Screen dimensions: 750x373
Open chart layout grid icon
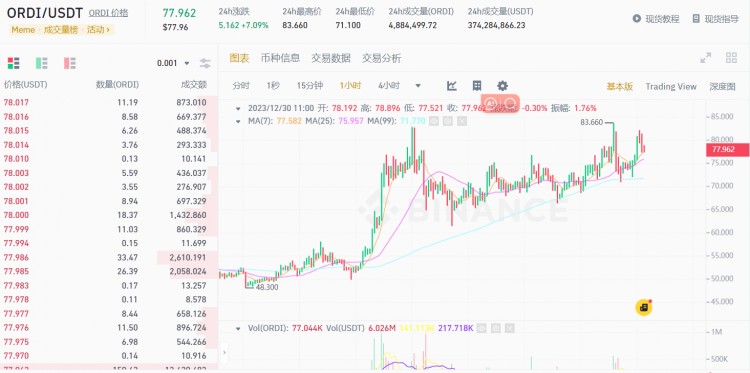click(x=477, y=86)
